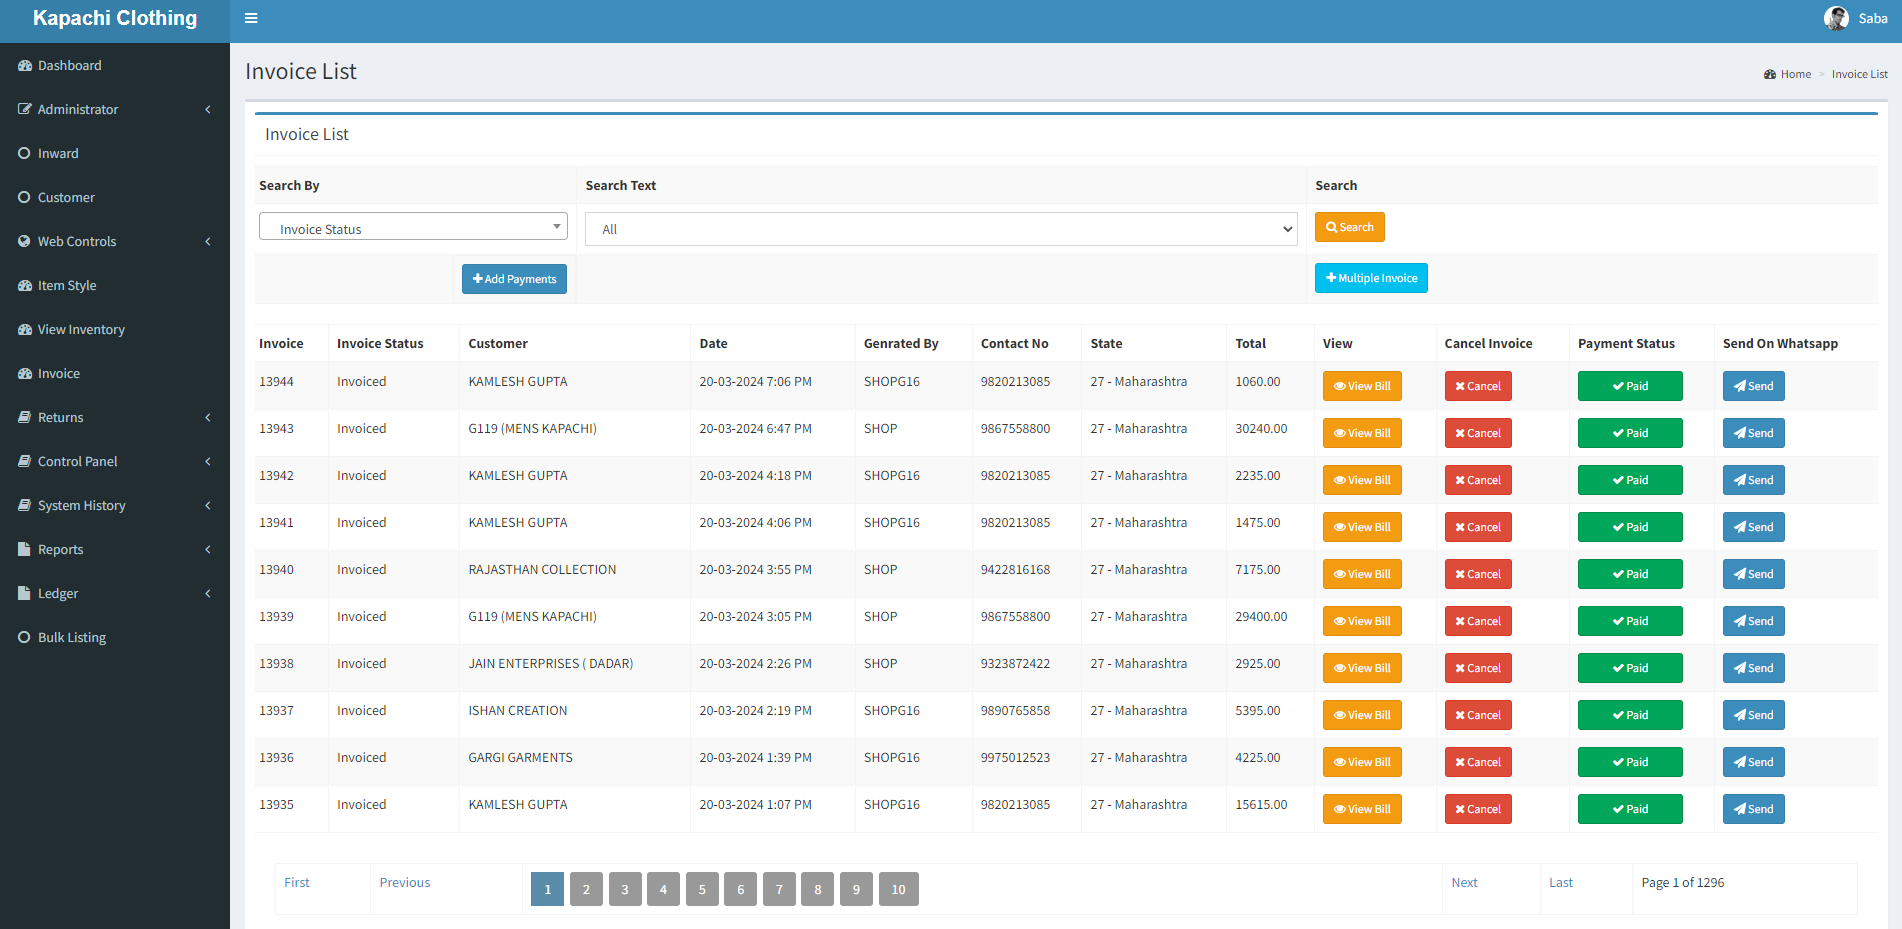Screen dimensions: 1902x929
Task: Go to Bulk Listing in sidebar
Action: tap(71, 638)
